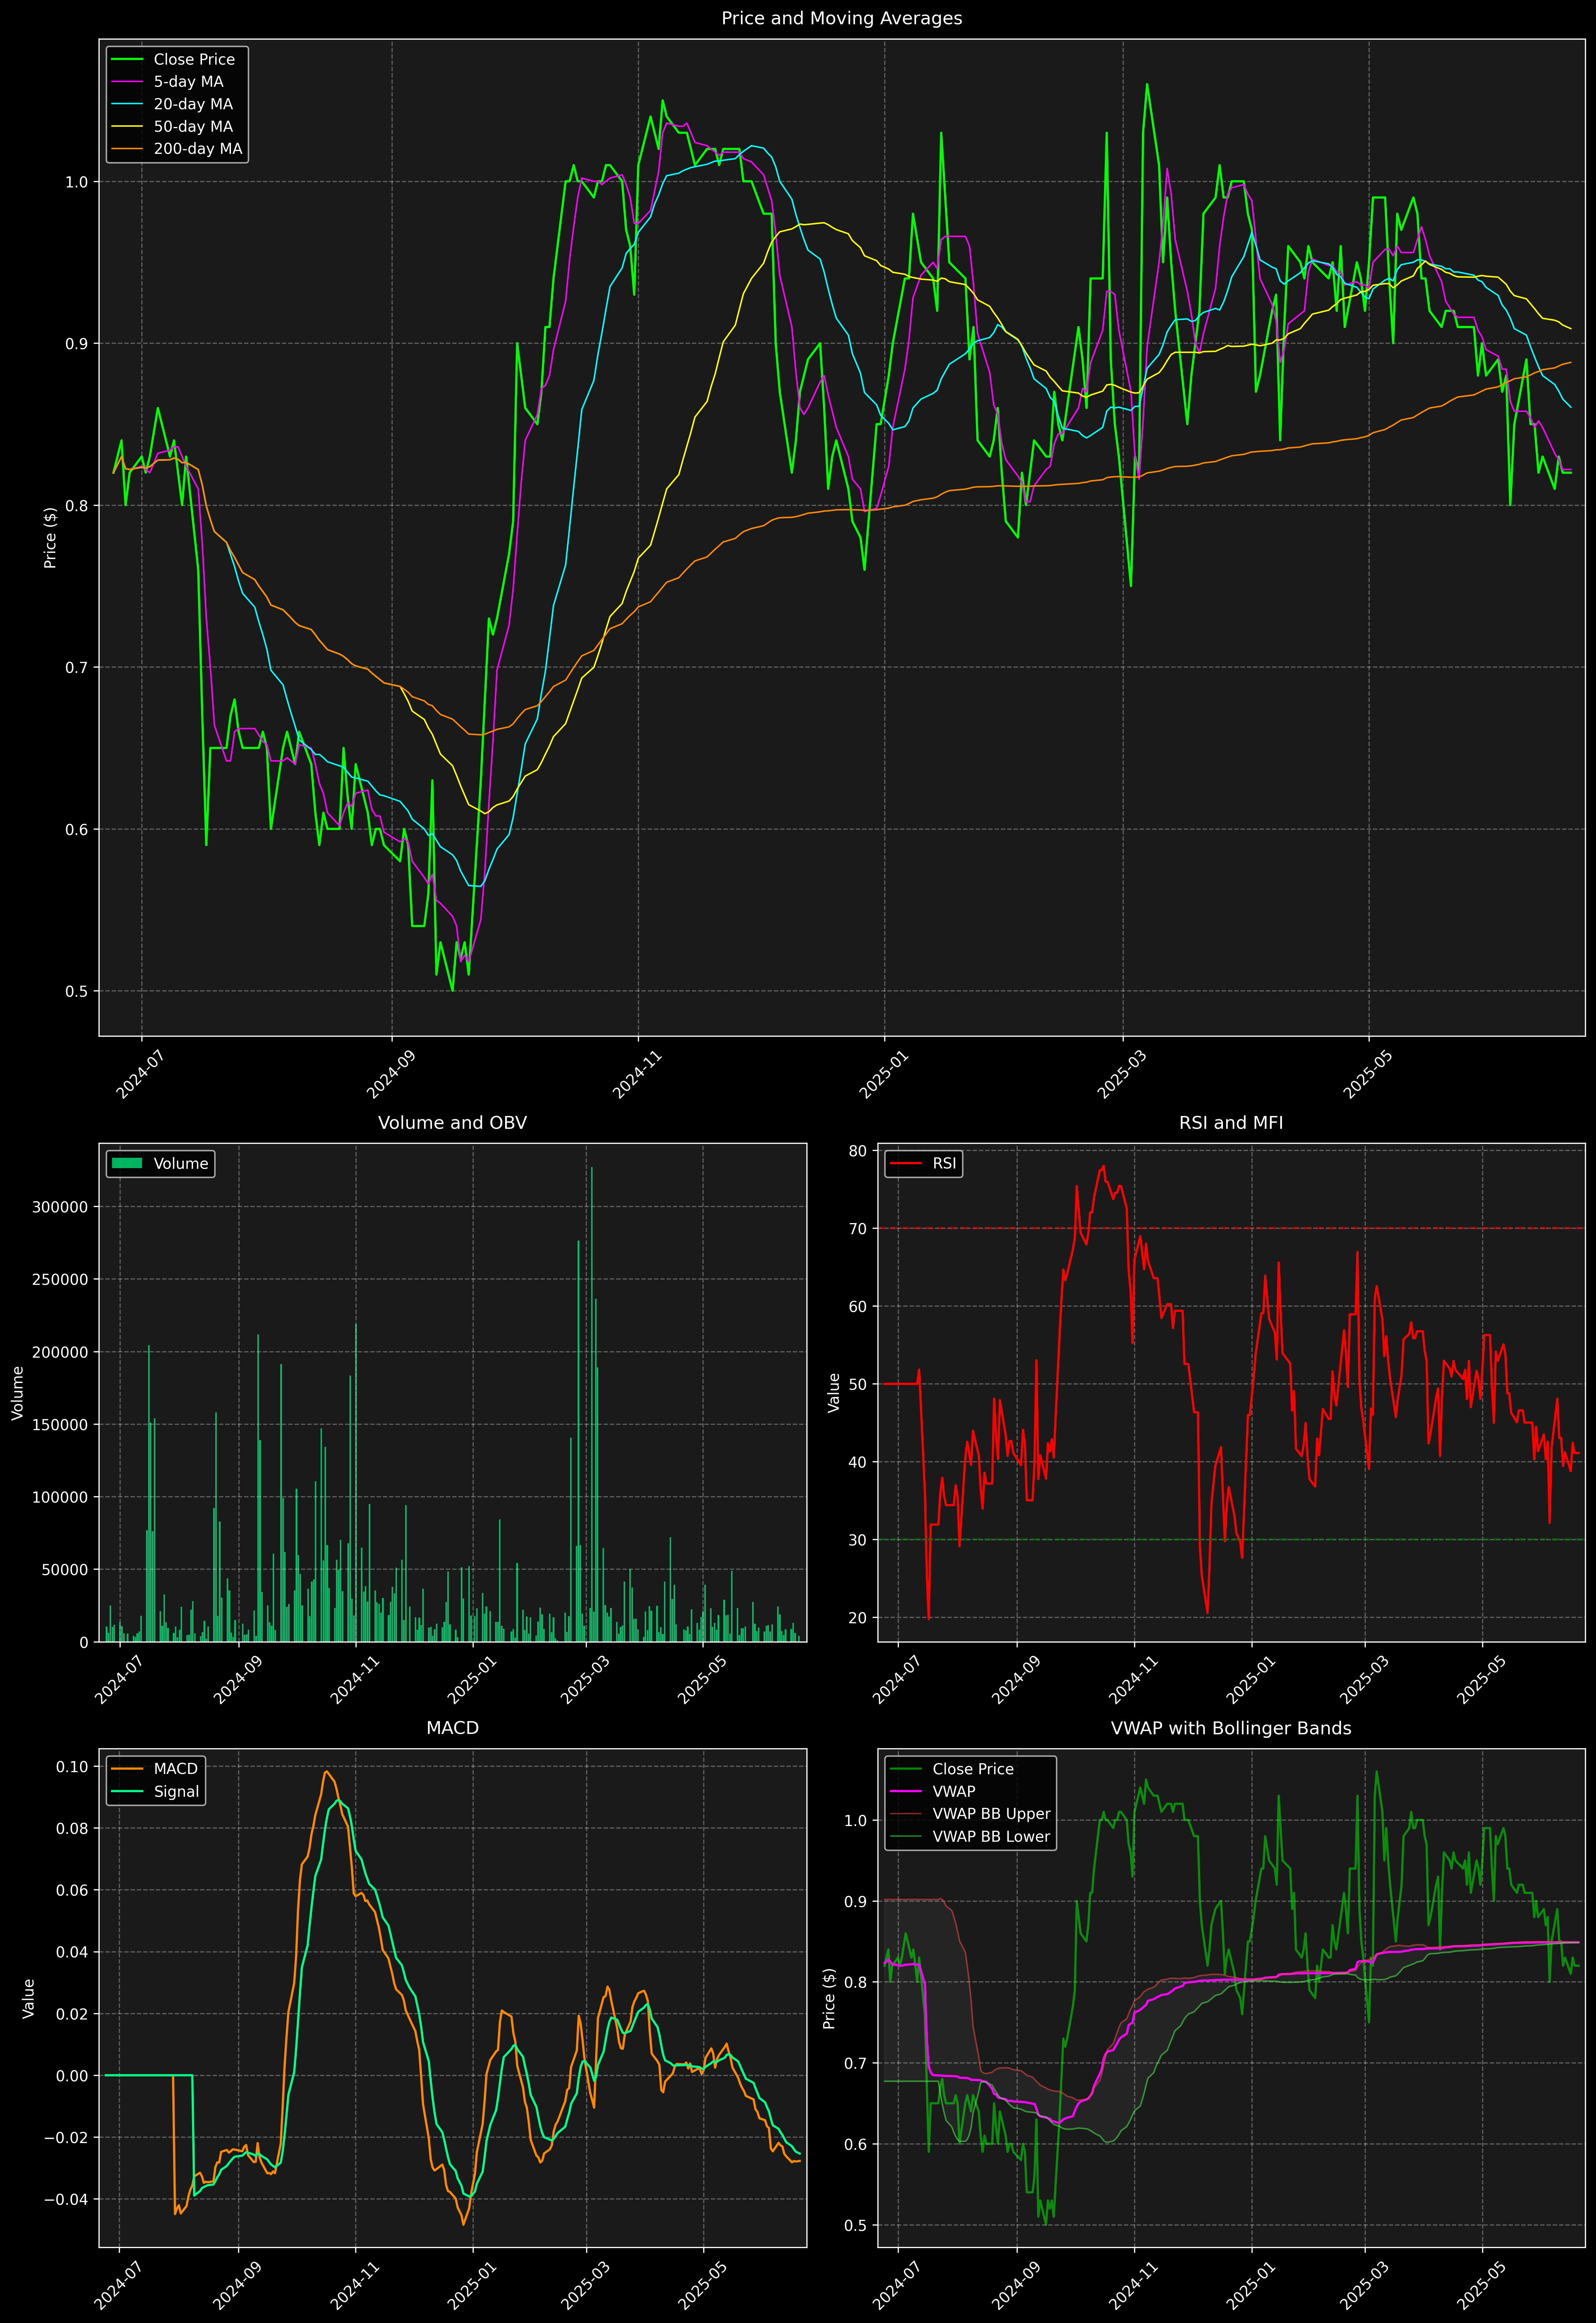Click the 150000 tick on the Volume chart
The image size is (1596, 2323).
tap(60, 1425)
